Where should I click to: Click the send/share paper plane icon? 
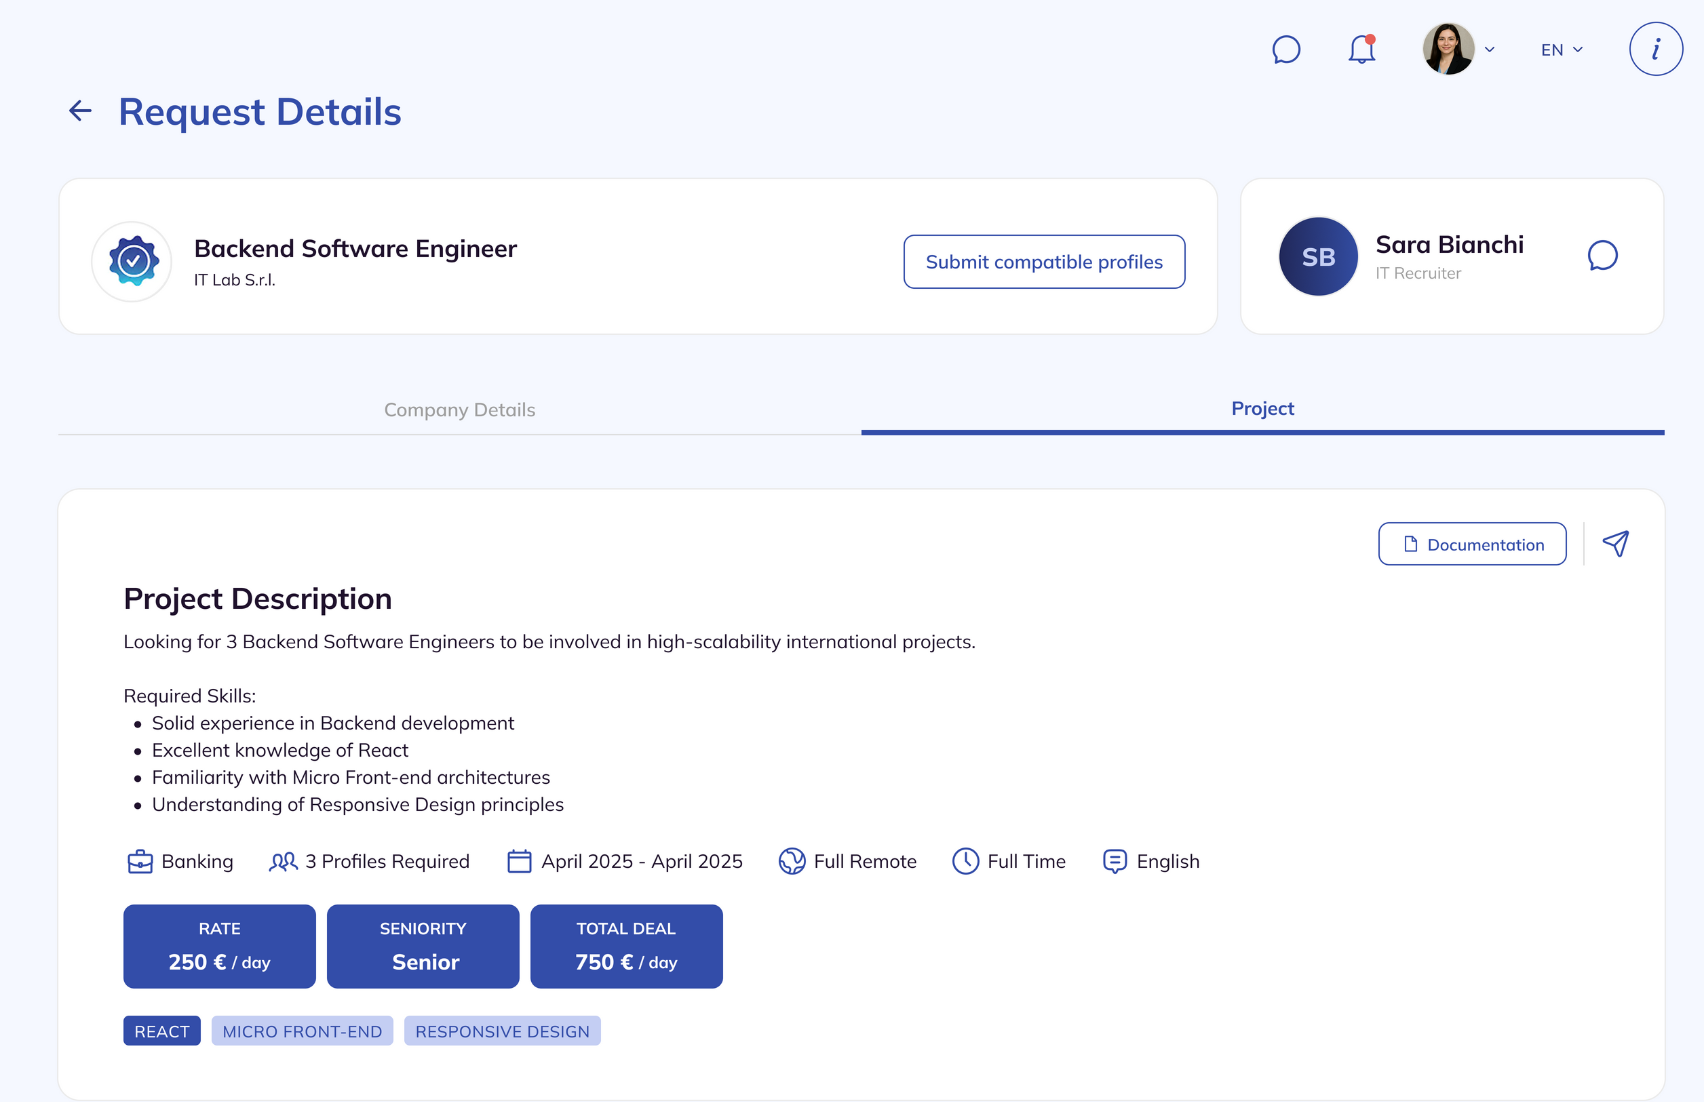click(x=1617, y=544)
